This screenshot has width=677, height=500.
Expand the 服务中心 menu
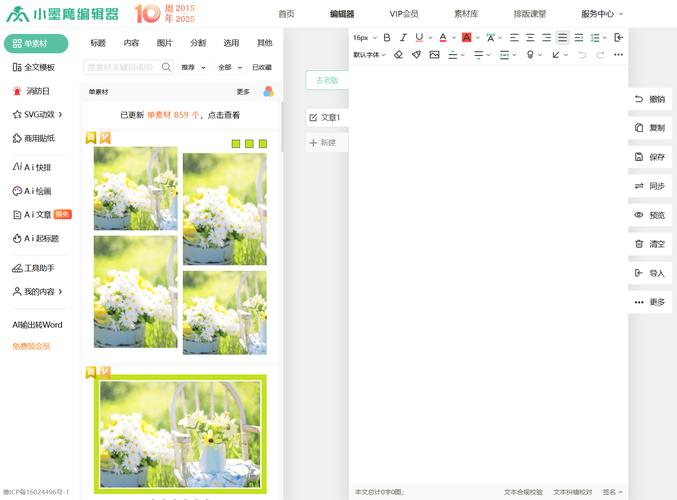(602, 14)
